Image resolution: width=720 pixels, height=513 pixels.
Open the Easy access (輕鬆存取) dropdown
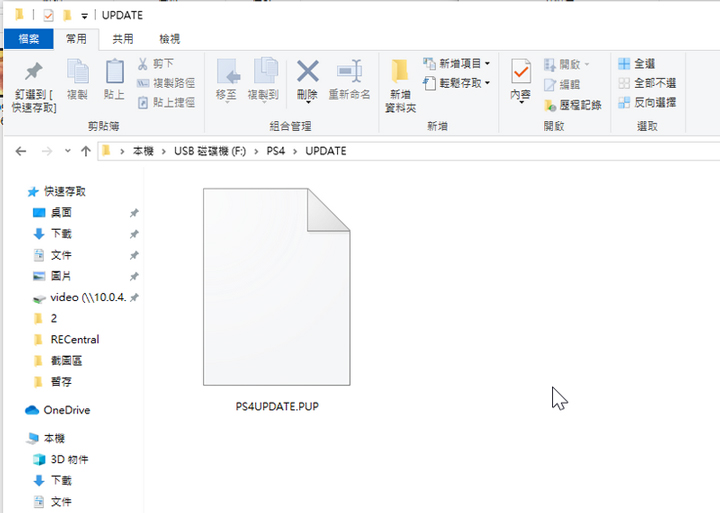(x=456, y=83)
